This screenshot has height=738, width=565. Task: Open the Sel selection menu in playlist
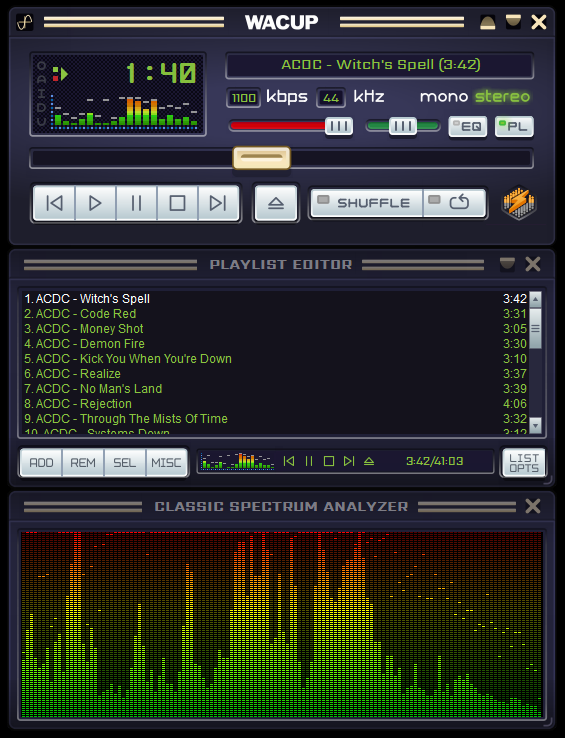(125, 463)
